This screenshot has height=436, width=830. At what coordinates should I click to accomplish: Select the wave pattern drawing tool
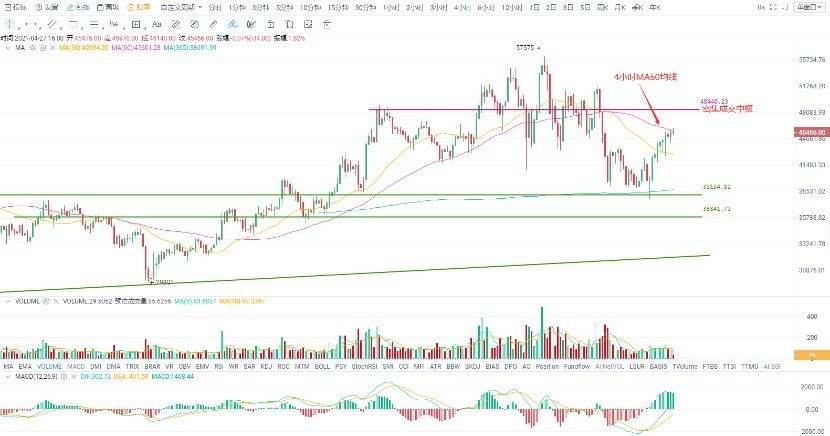click(x=113, y=24)
